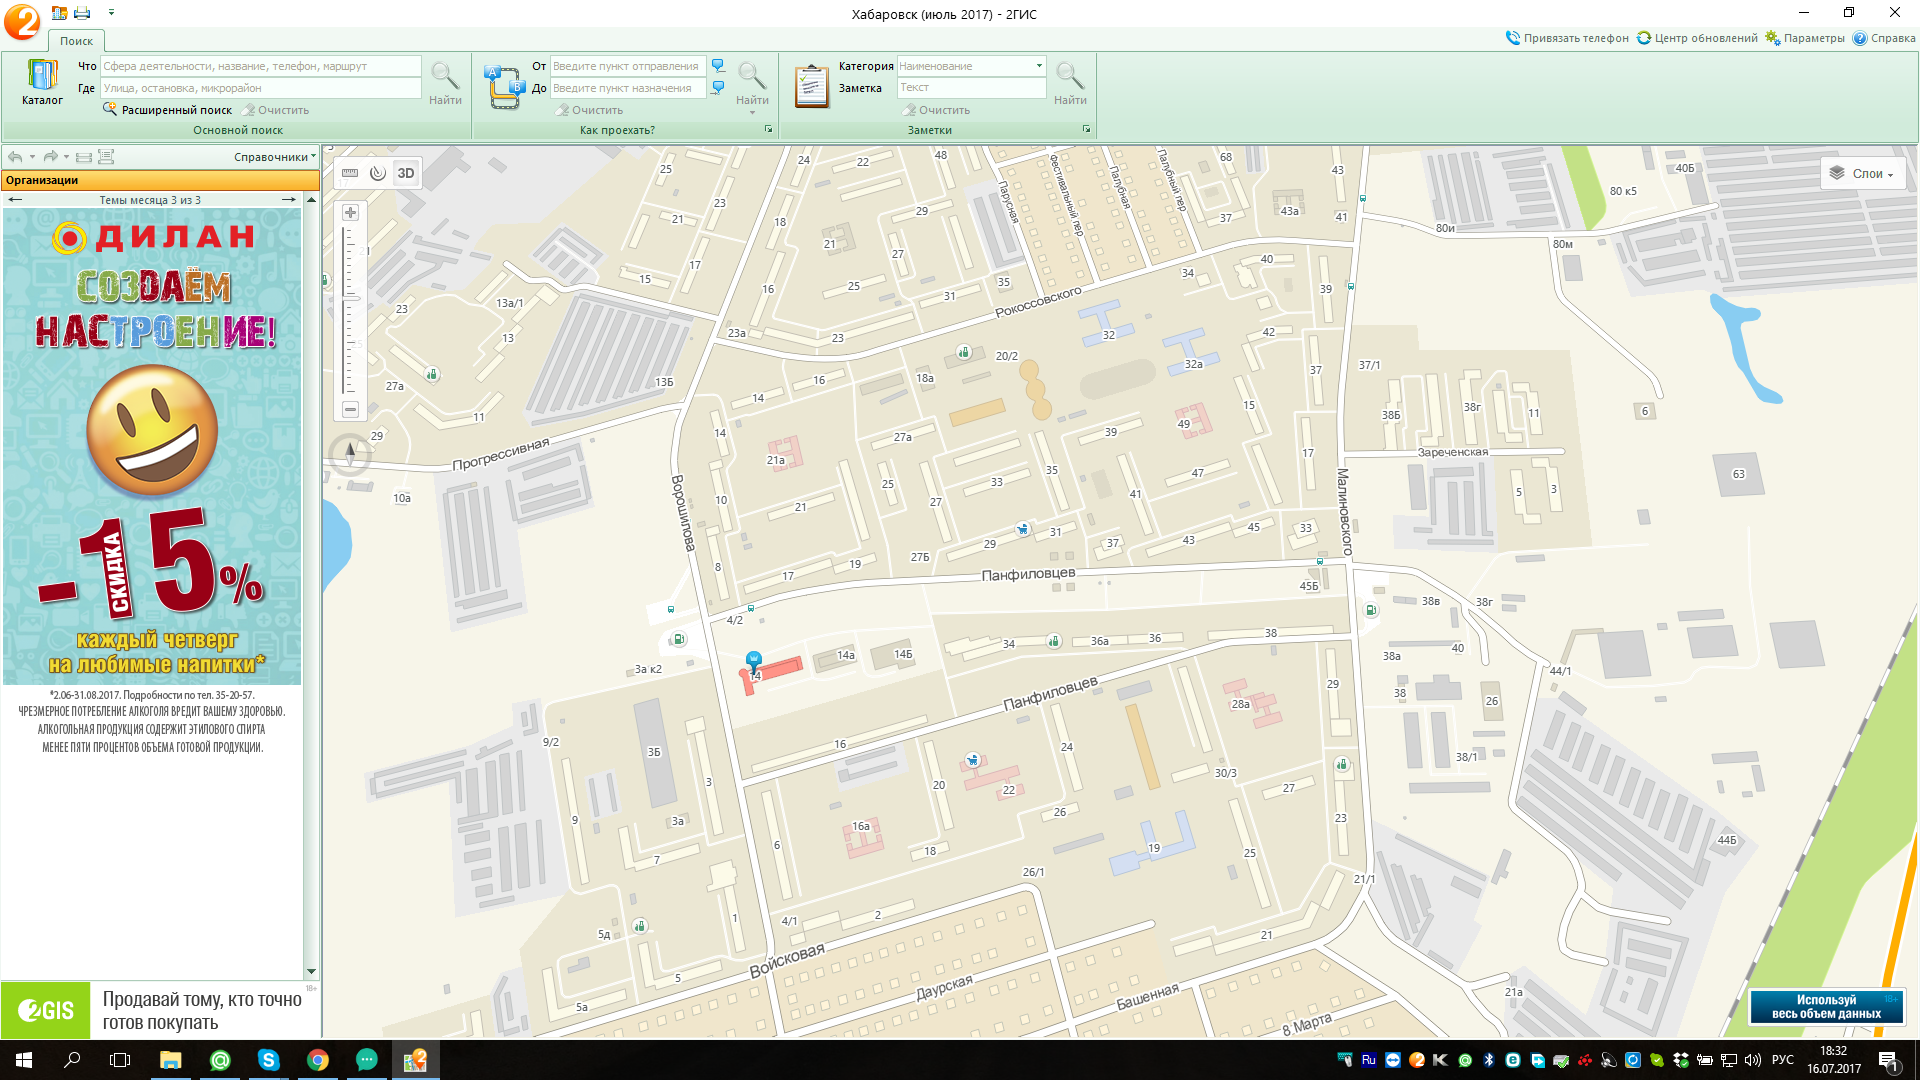
Task: Open the Справка help menu
Action: 1884,38
